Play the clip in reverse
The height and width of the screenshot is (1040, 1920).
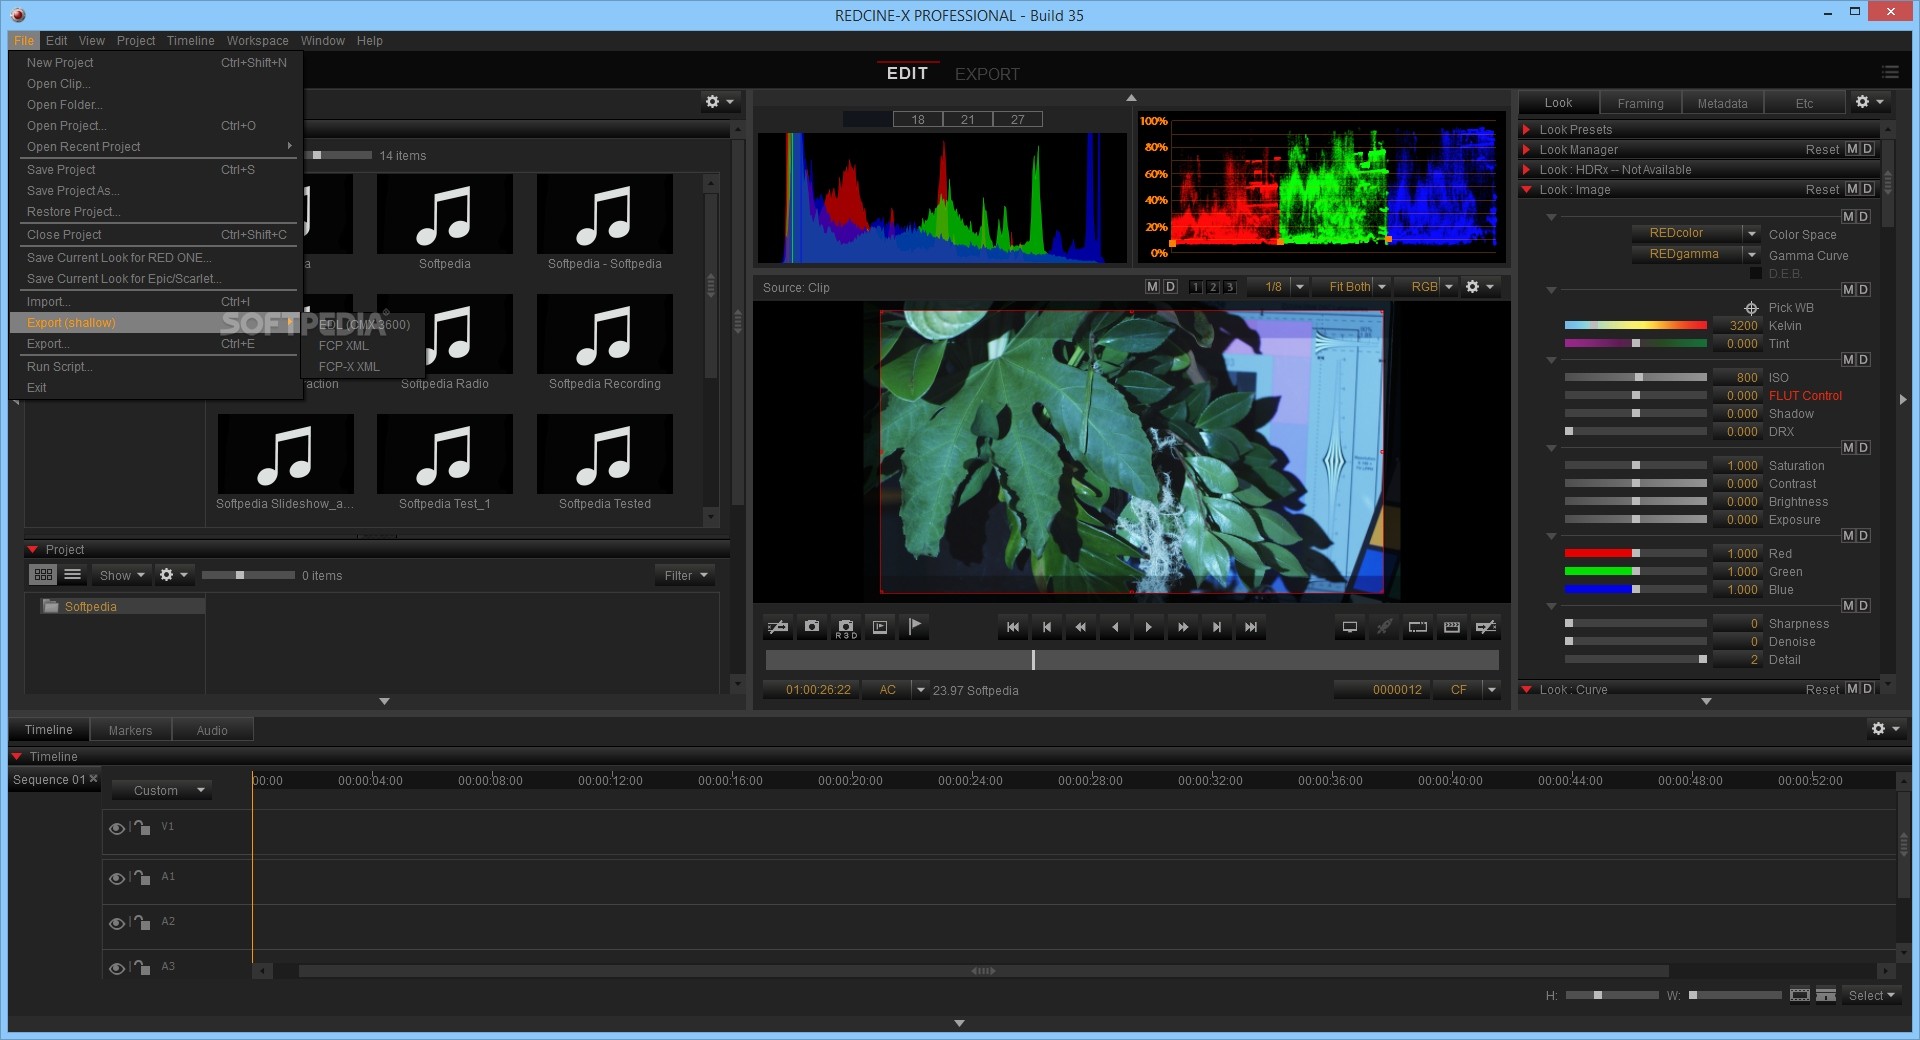point(1115,627)
